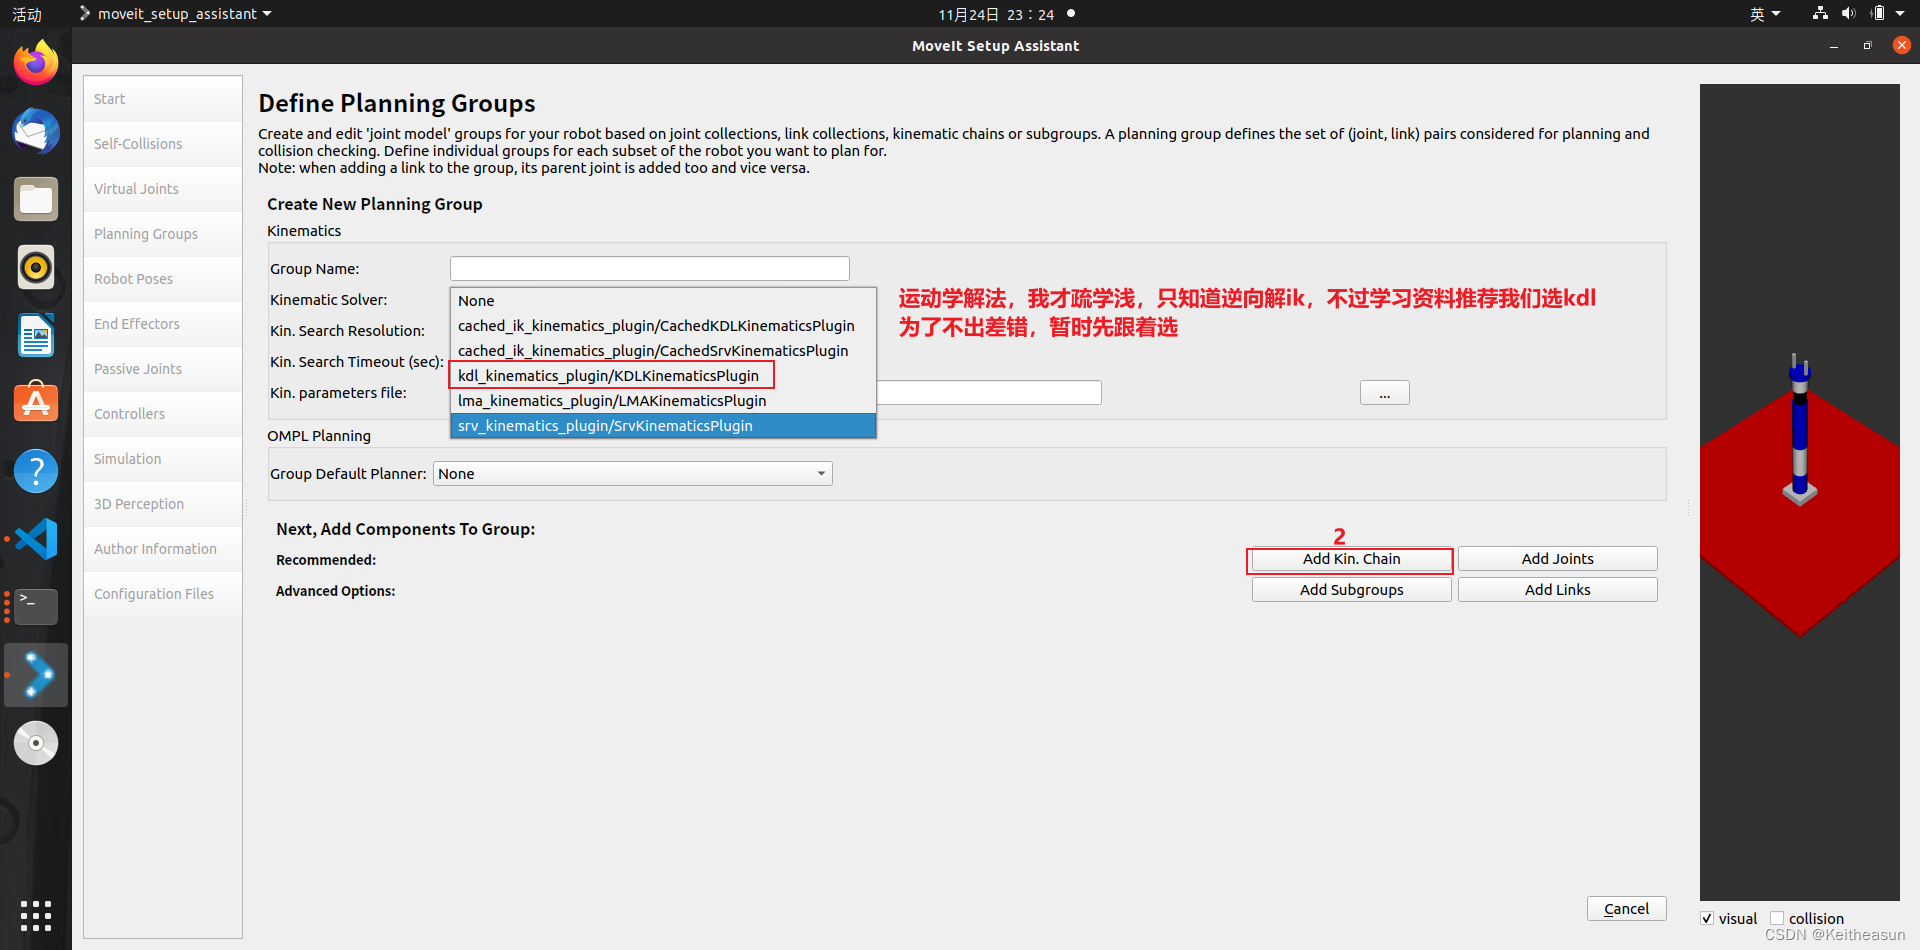The height and width of the screenshot is (950, 1920).
Task: Open Thunderbird mail from the dock
Action: point(36,131)
